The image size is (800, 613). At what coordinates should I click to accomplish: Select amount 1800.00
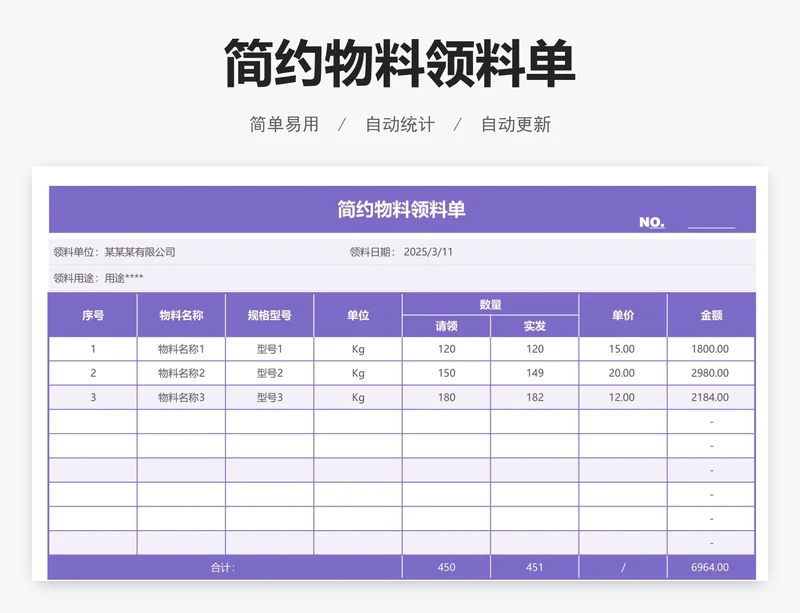(x=711, y=349)
